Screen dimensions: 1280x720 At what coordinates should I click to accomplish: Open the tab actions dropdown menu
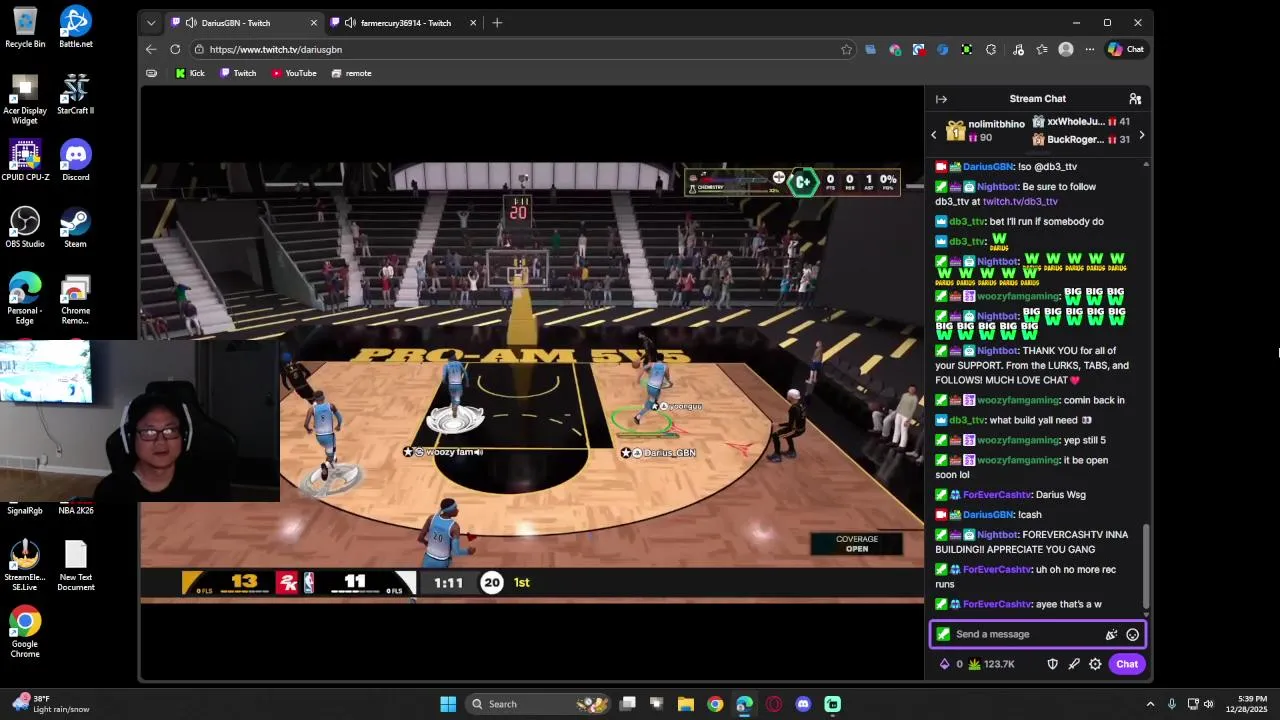tap(151, 23)
